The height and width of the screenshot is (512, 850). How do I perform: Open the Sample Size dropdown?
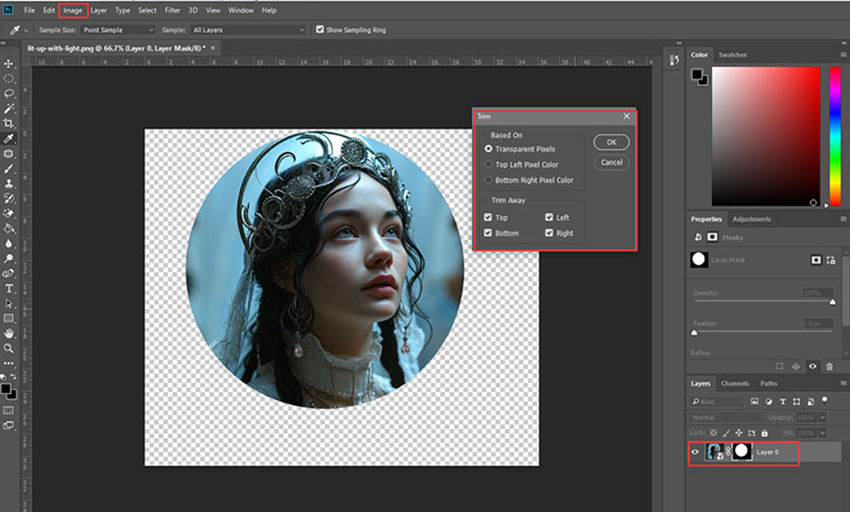click(118, 30)
